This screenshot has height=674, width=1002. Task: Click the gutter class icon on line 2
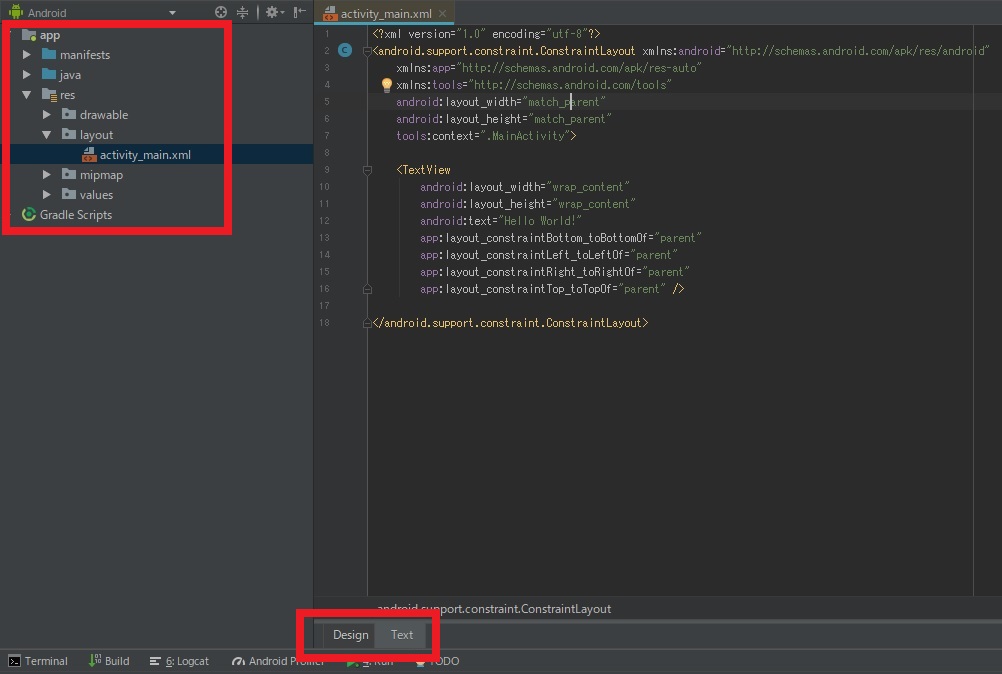pos(345,50)
